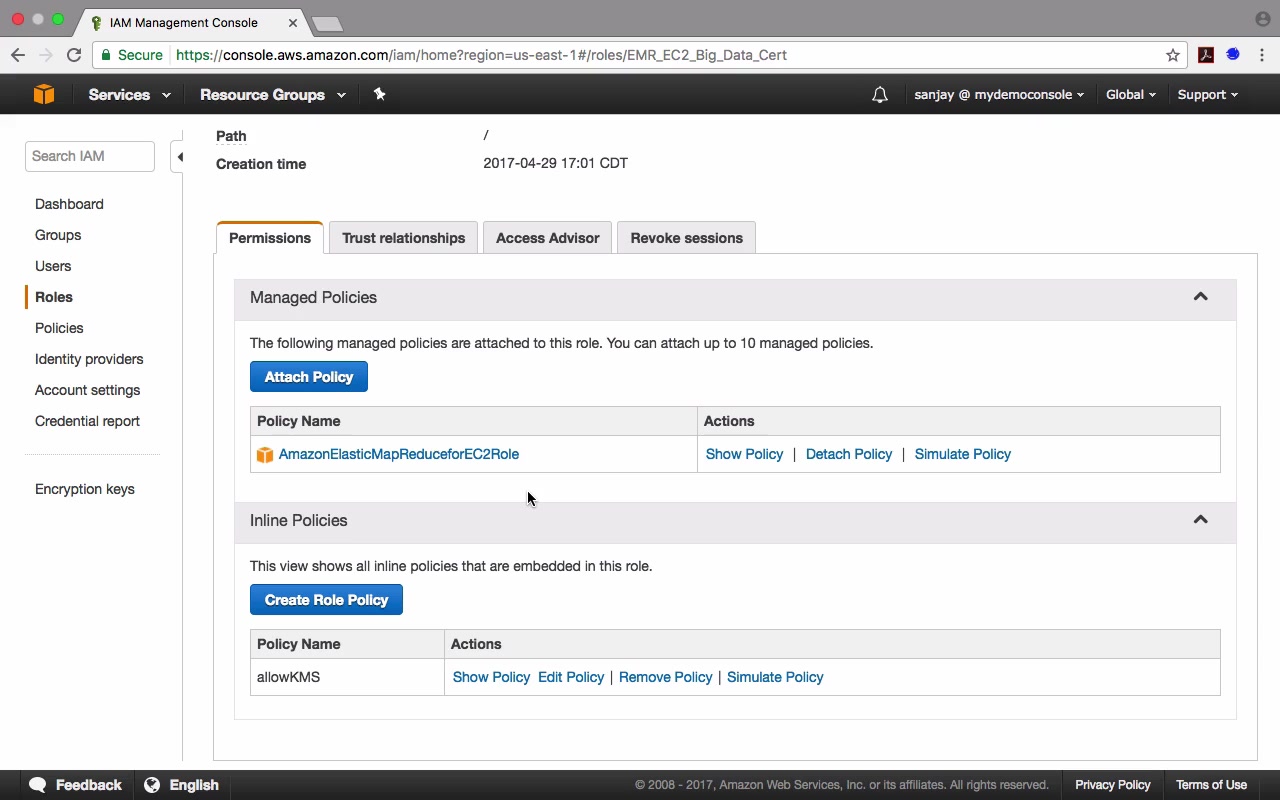1280x800 pixels.
Task: Open the Global region dropdown
Action: [x=1131, y=95]
